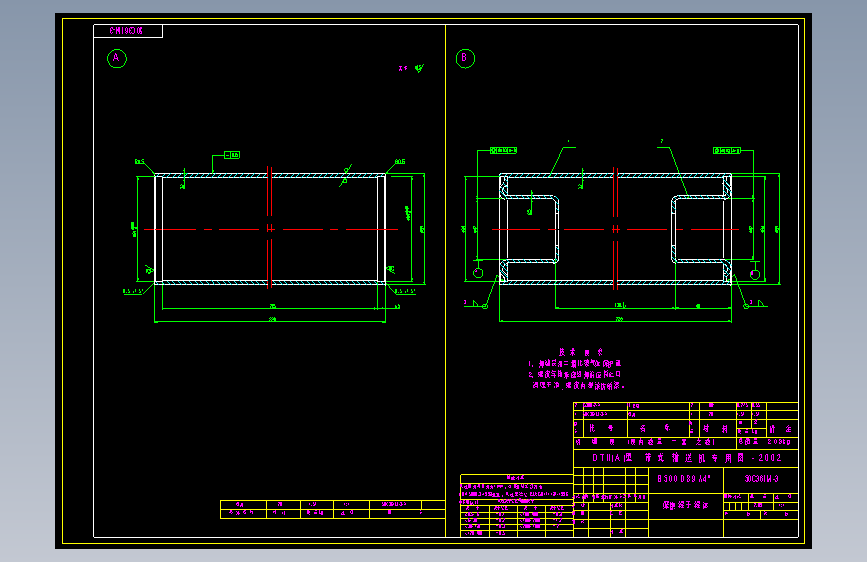This screenshot has width=867, height=562.
Task: Select the B500 D89 specification text
Action: pos(683,479)
